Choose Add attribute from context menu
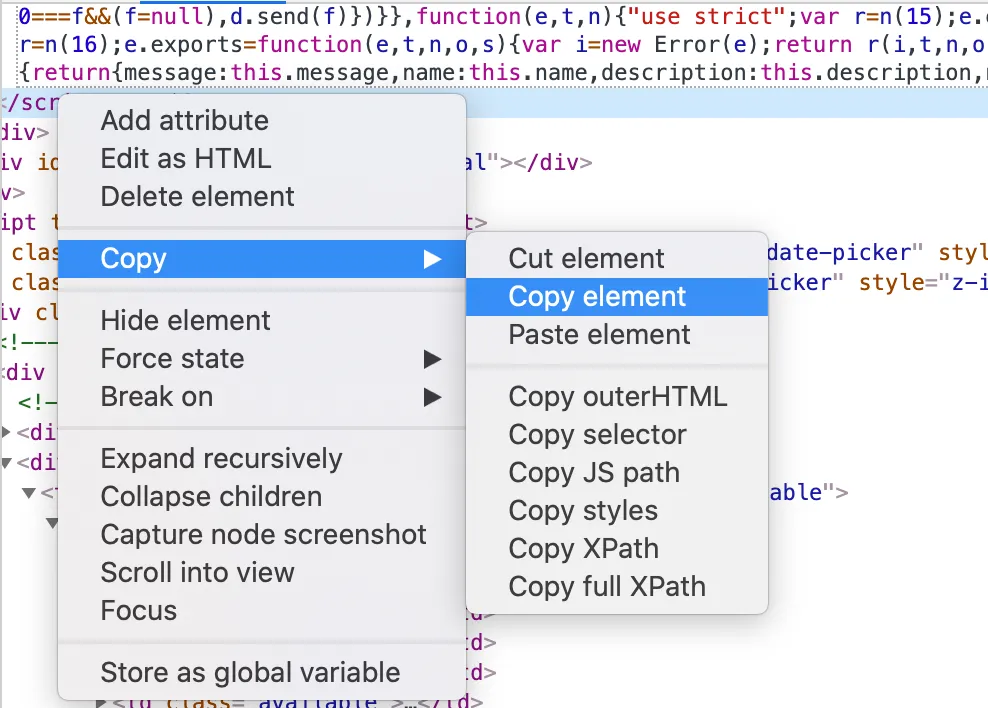 pos(261,120)
